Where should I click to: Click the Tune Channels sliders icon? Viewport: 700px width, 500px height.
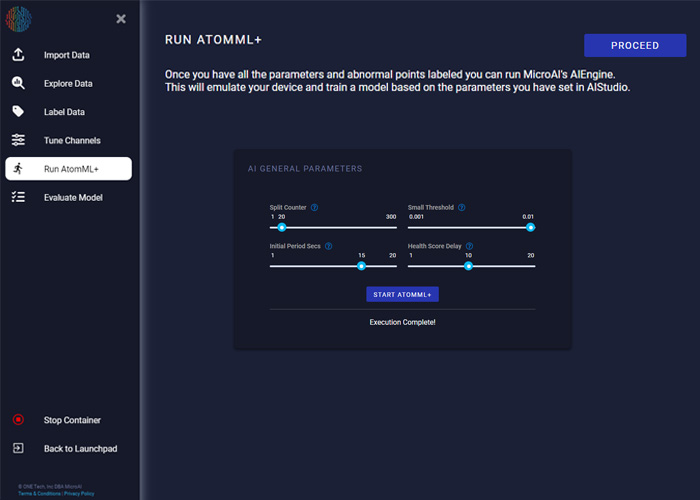(x=18, y=140)
